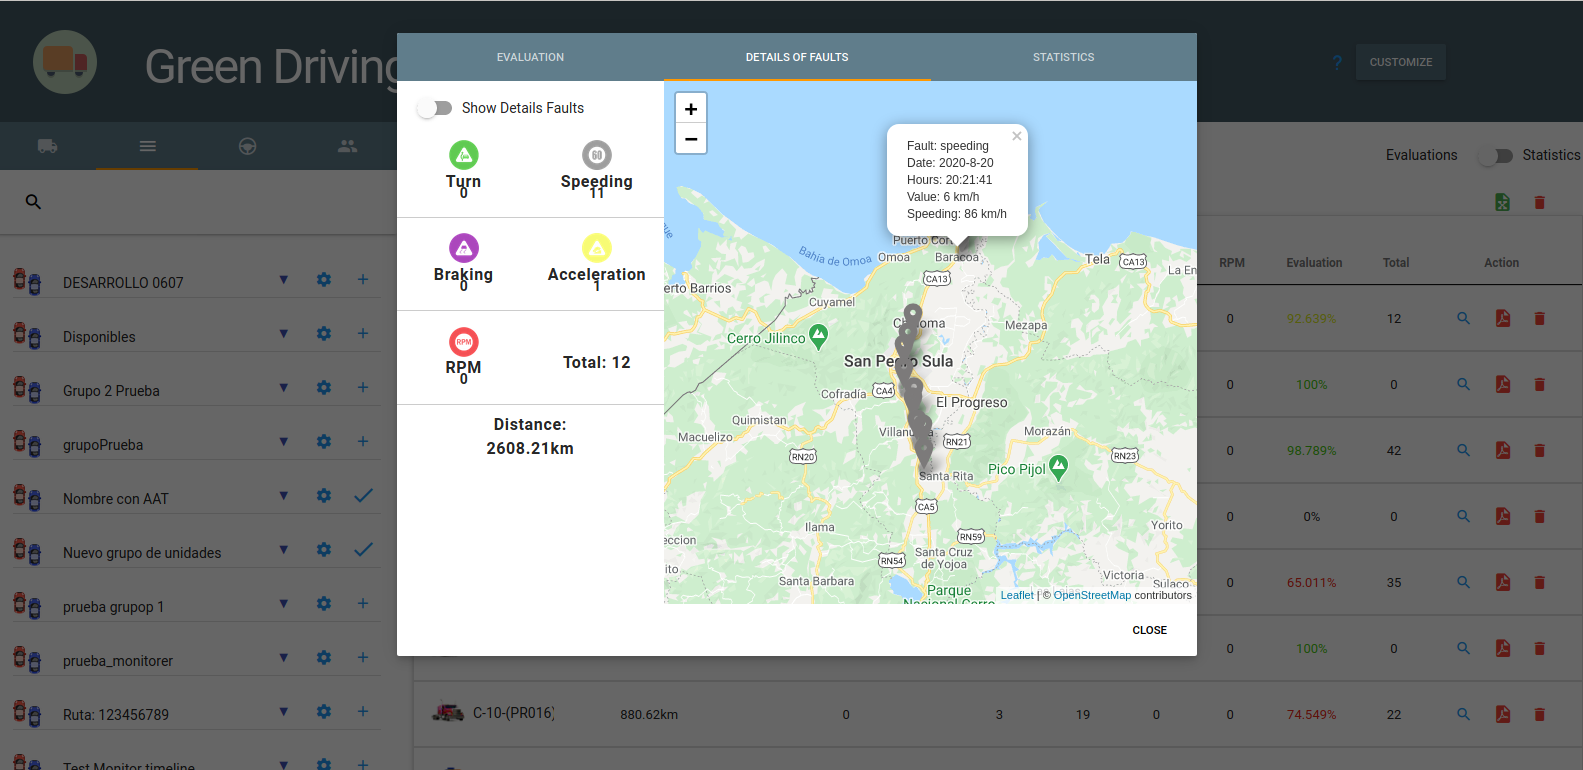Image resolution: width=1583 pixels, height=770 pixels.
Task: Select the list menu tab icon
Action: 148,146
